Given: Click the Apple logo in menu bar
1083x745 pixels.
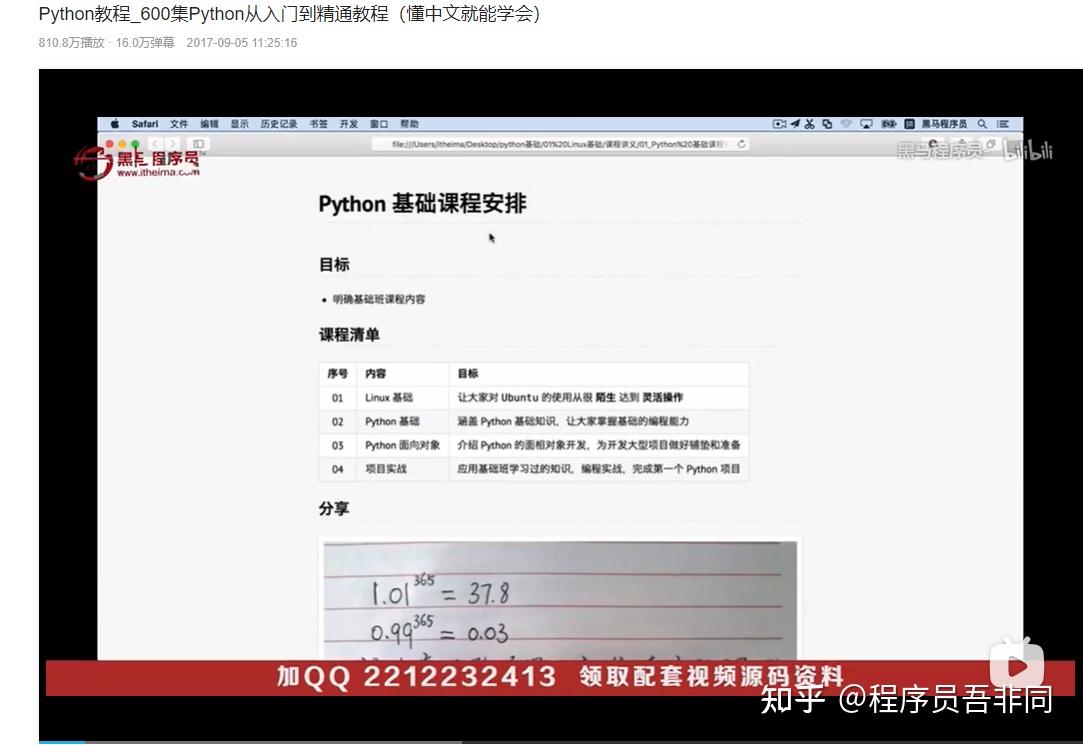Looking at the screenshot, I should pyautogui.click(x=114, y=124).
